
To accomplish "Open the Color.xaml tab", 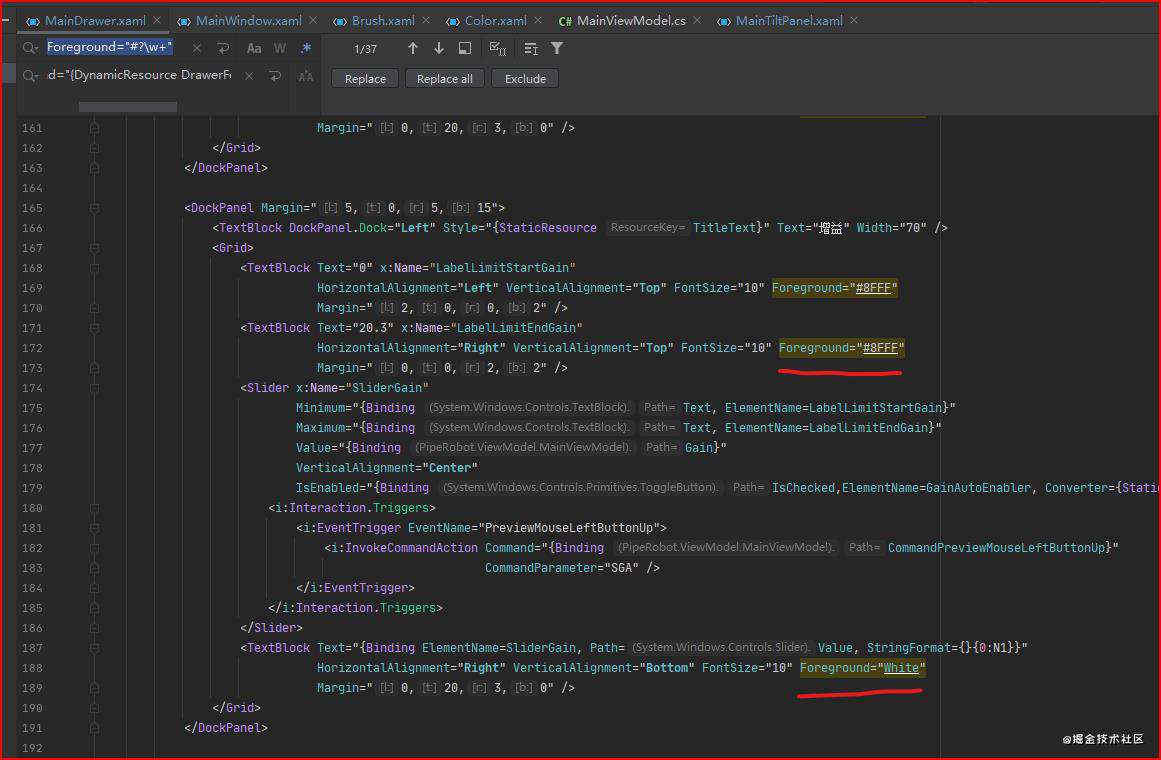I will click(x=494, y=21).
